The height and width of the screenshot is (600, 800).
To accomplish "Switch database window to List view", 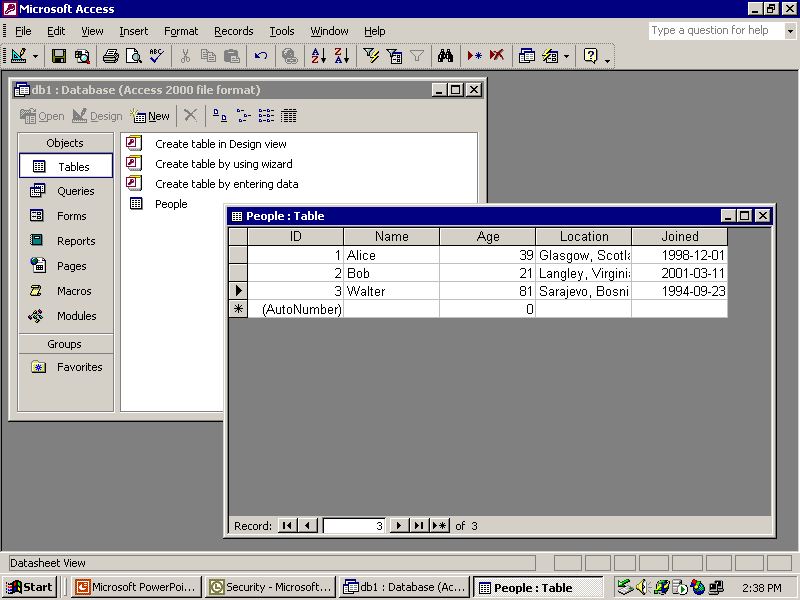I will pos(266,116).
